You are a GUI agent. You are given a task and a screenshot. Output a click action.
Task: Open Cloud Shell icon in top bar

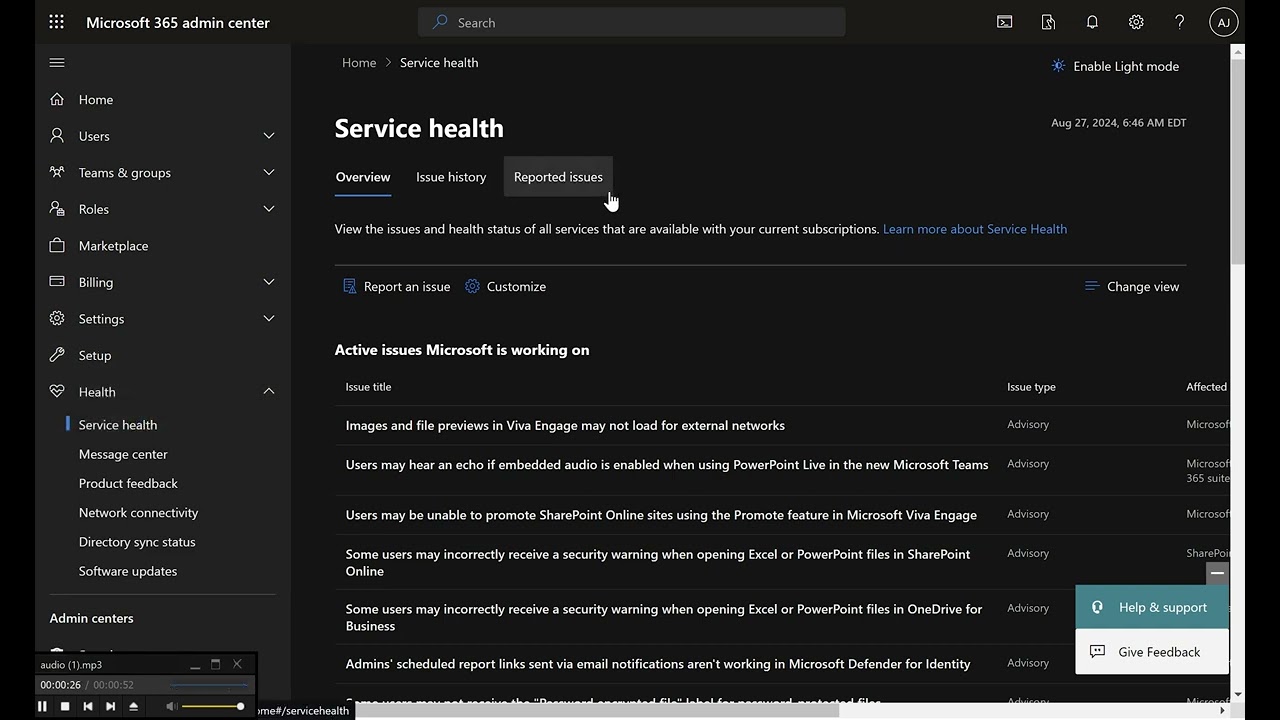point(1004,22)
